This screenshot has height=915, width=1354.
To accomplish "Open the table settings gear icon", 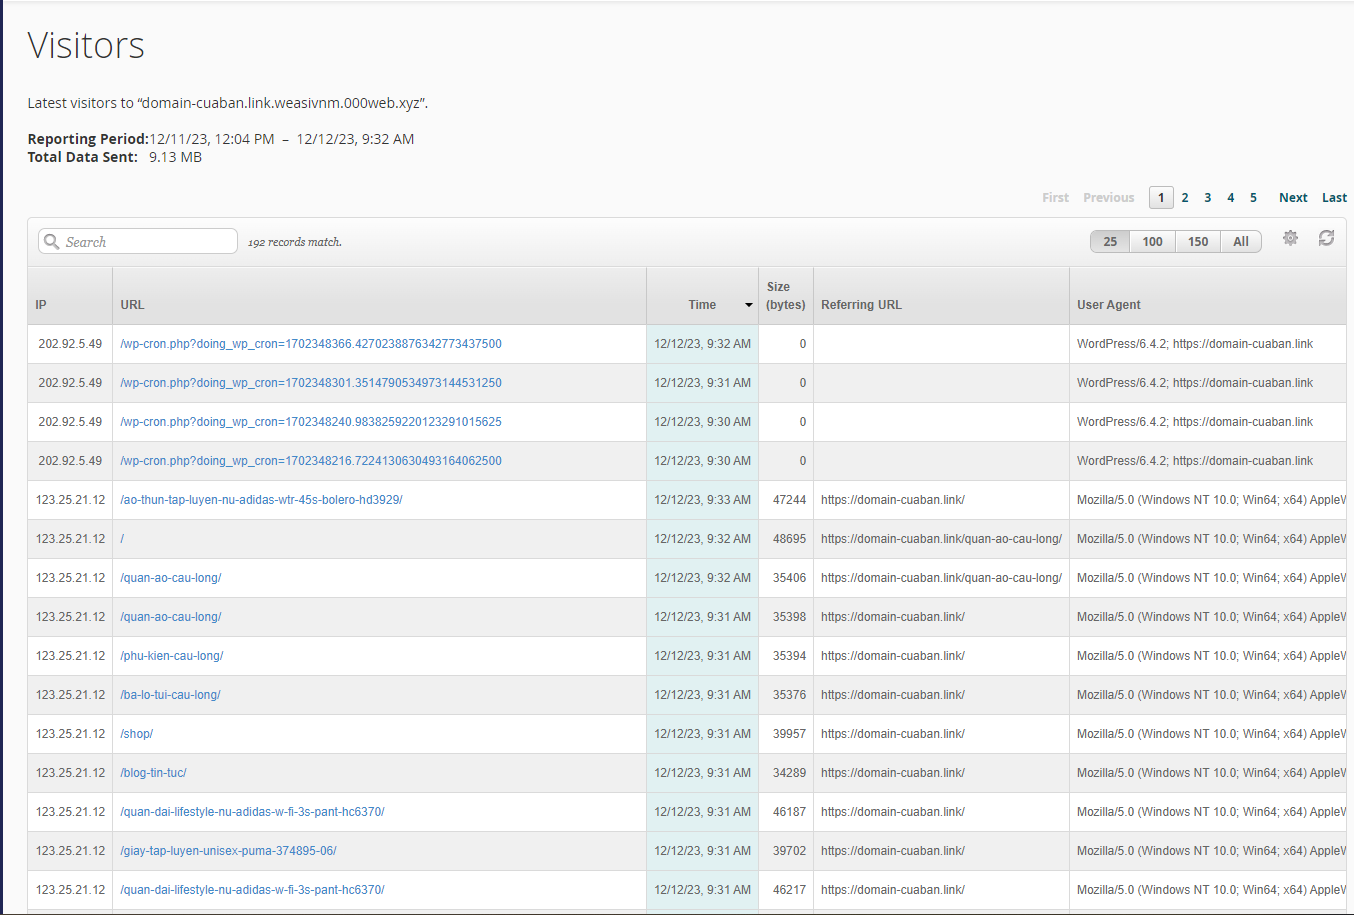I will [1290, 238].
